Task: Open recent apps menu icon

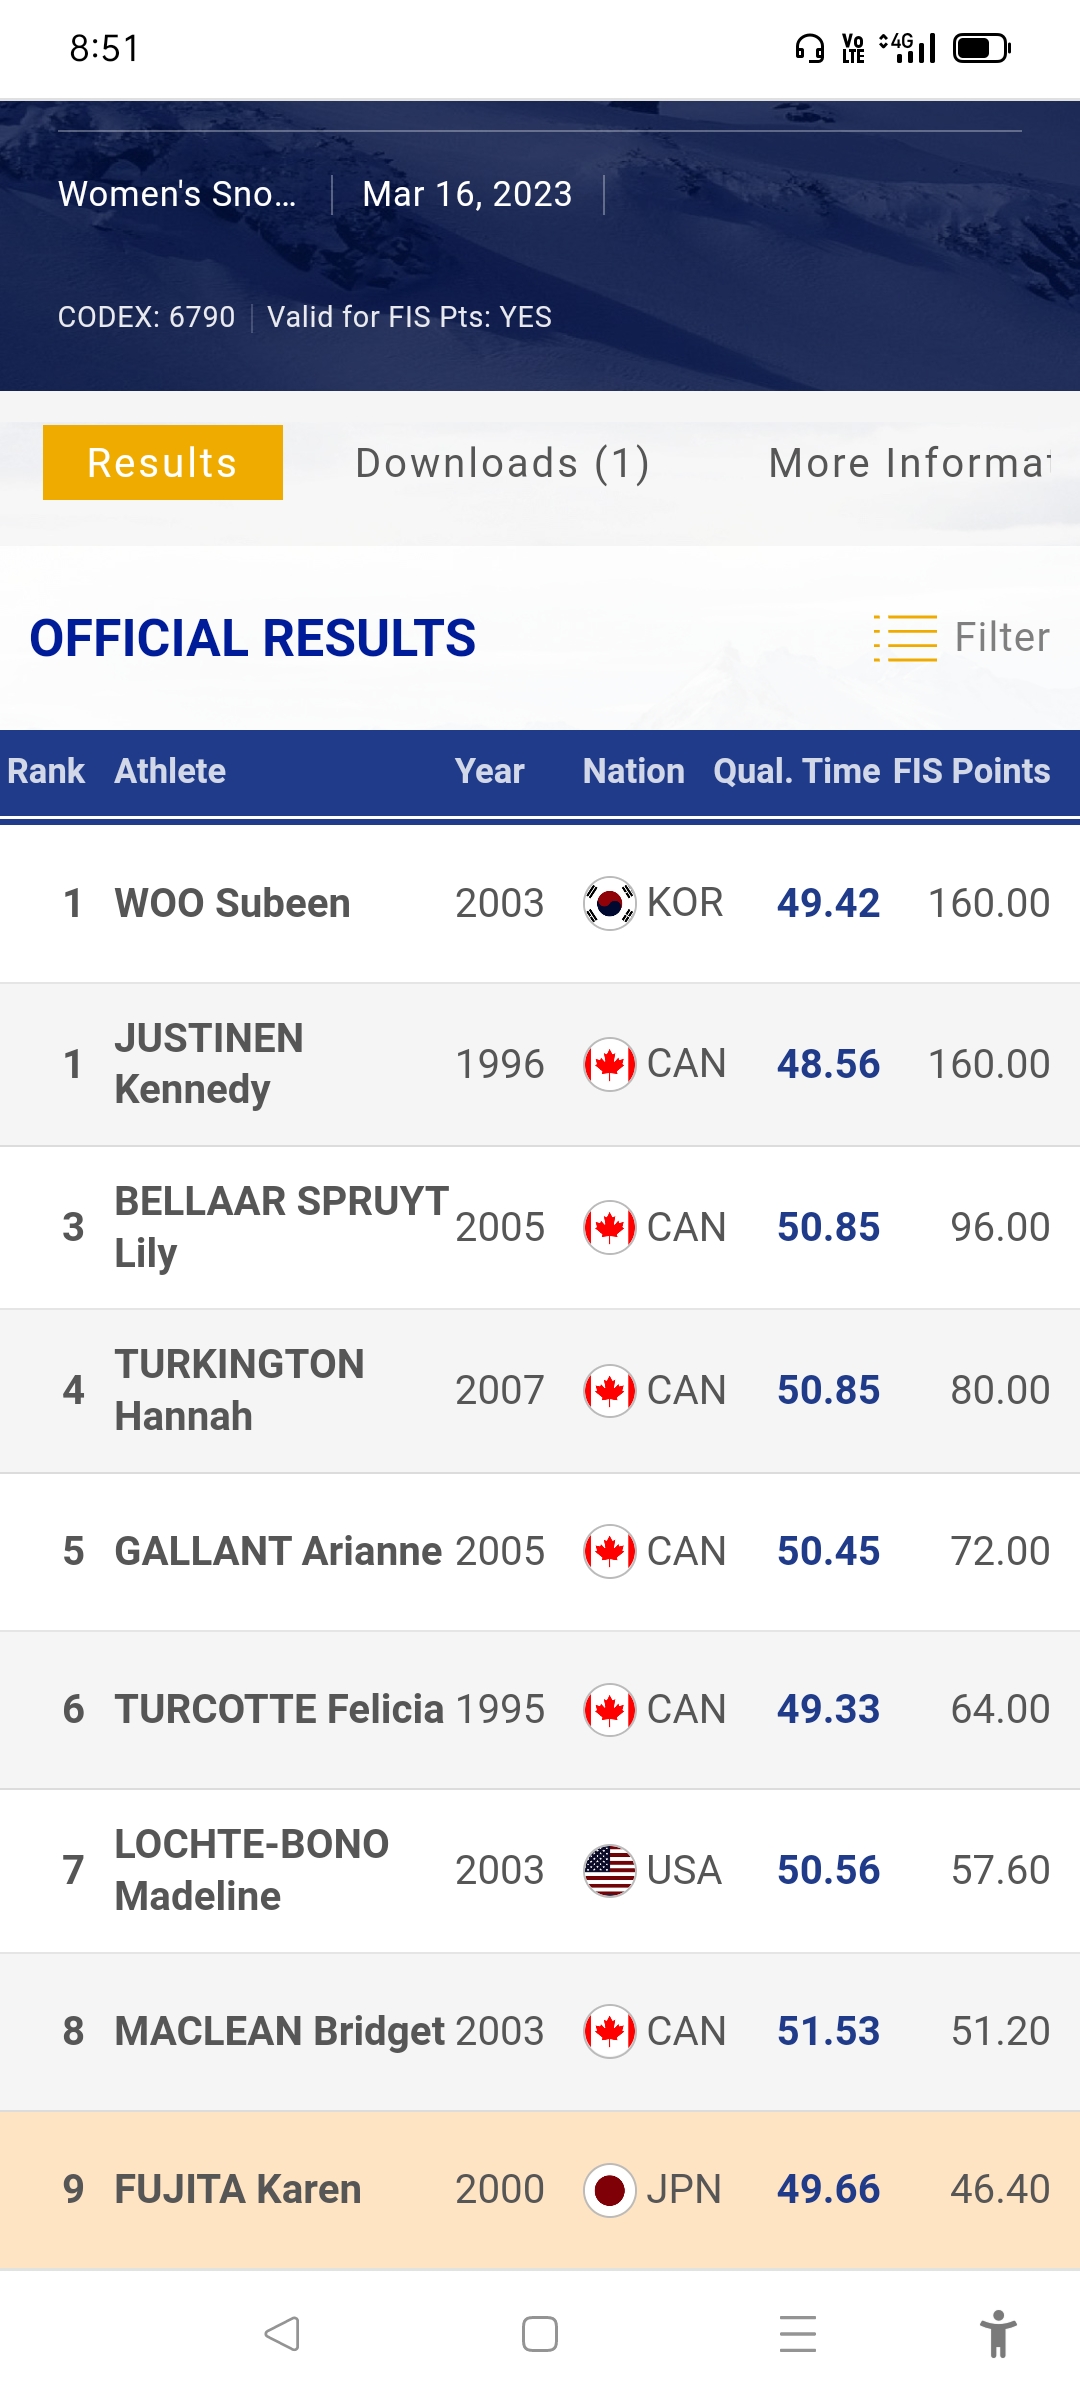Action: [x=798, y=2334]
